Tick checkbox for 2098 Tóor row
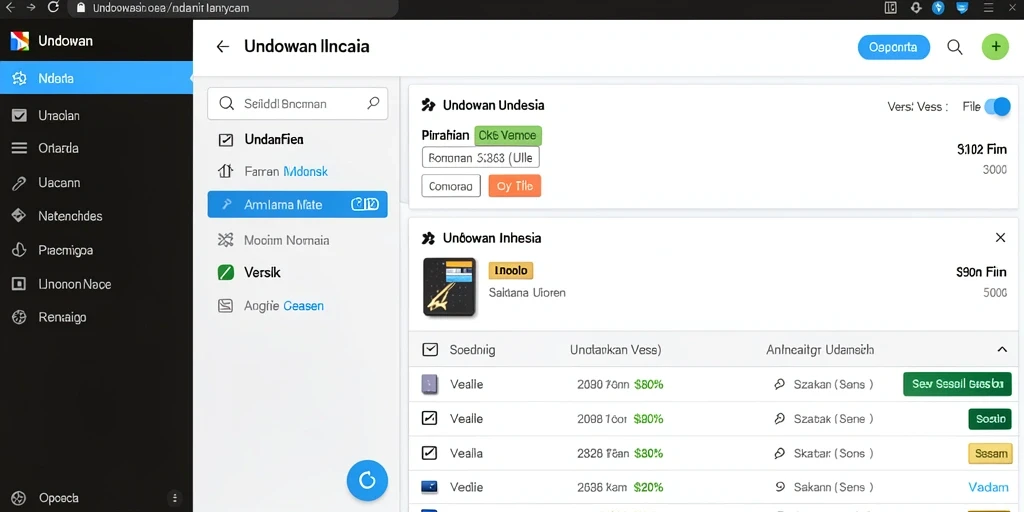Image resolution: width=1024 pixels, height=512 pixels. pyautogui.click(x=430, y=419)
